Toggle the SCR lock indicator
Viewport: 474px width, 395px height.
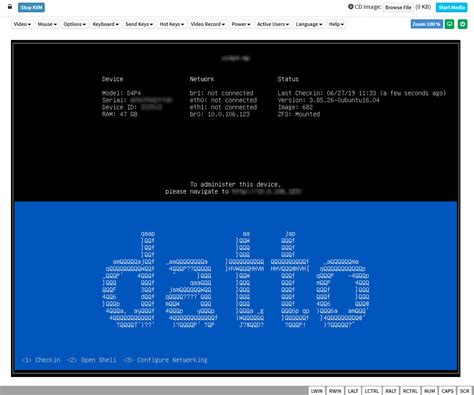point(464,391)
